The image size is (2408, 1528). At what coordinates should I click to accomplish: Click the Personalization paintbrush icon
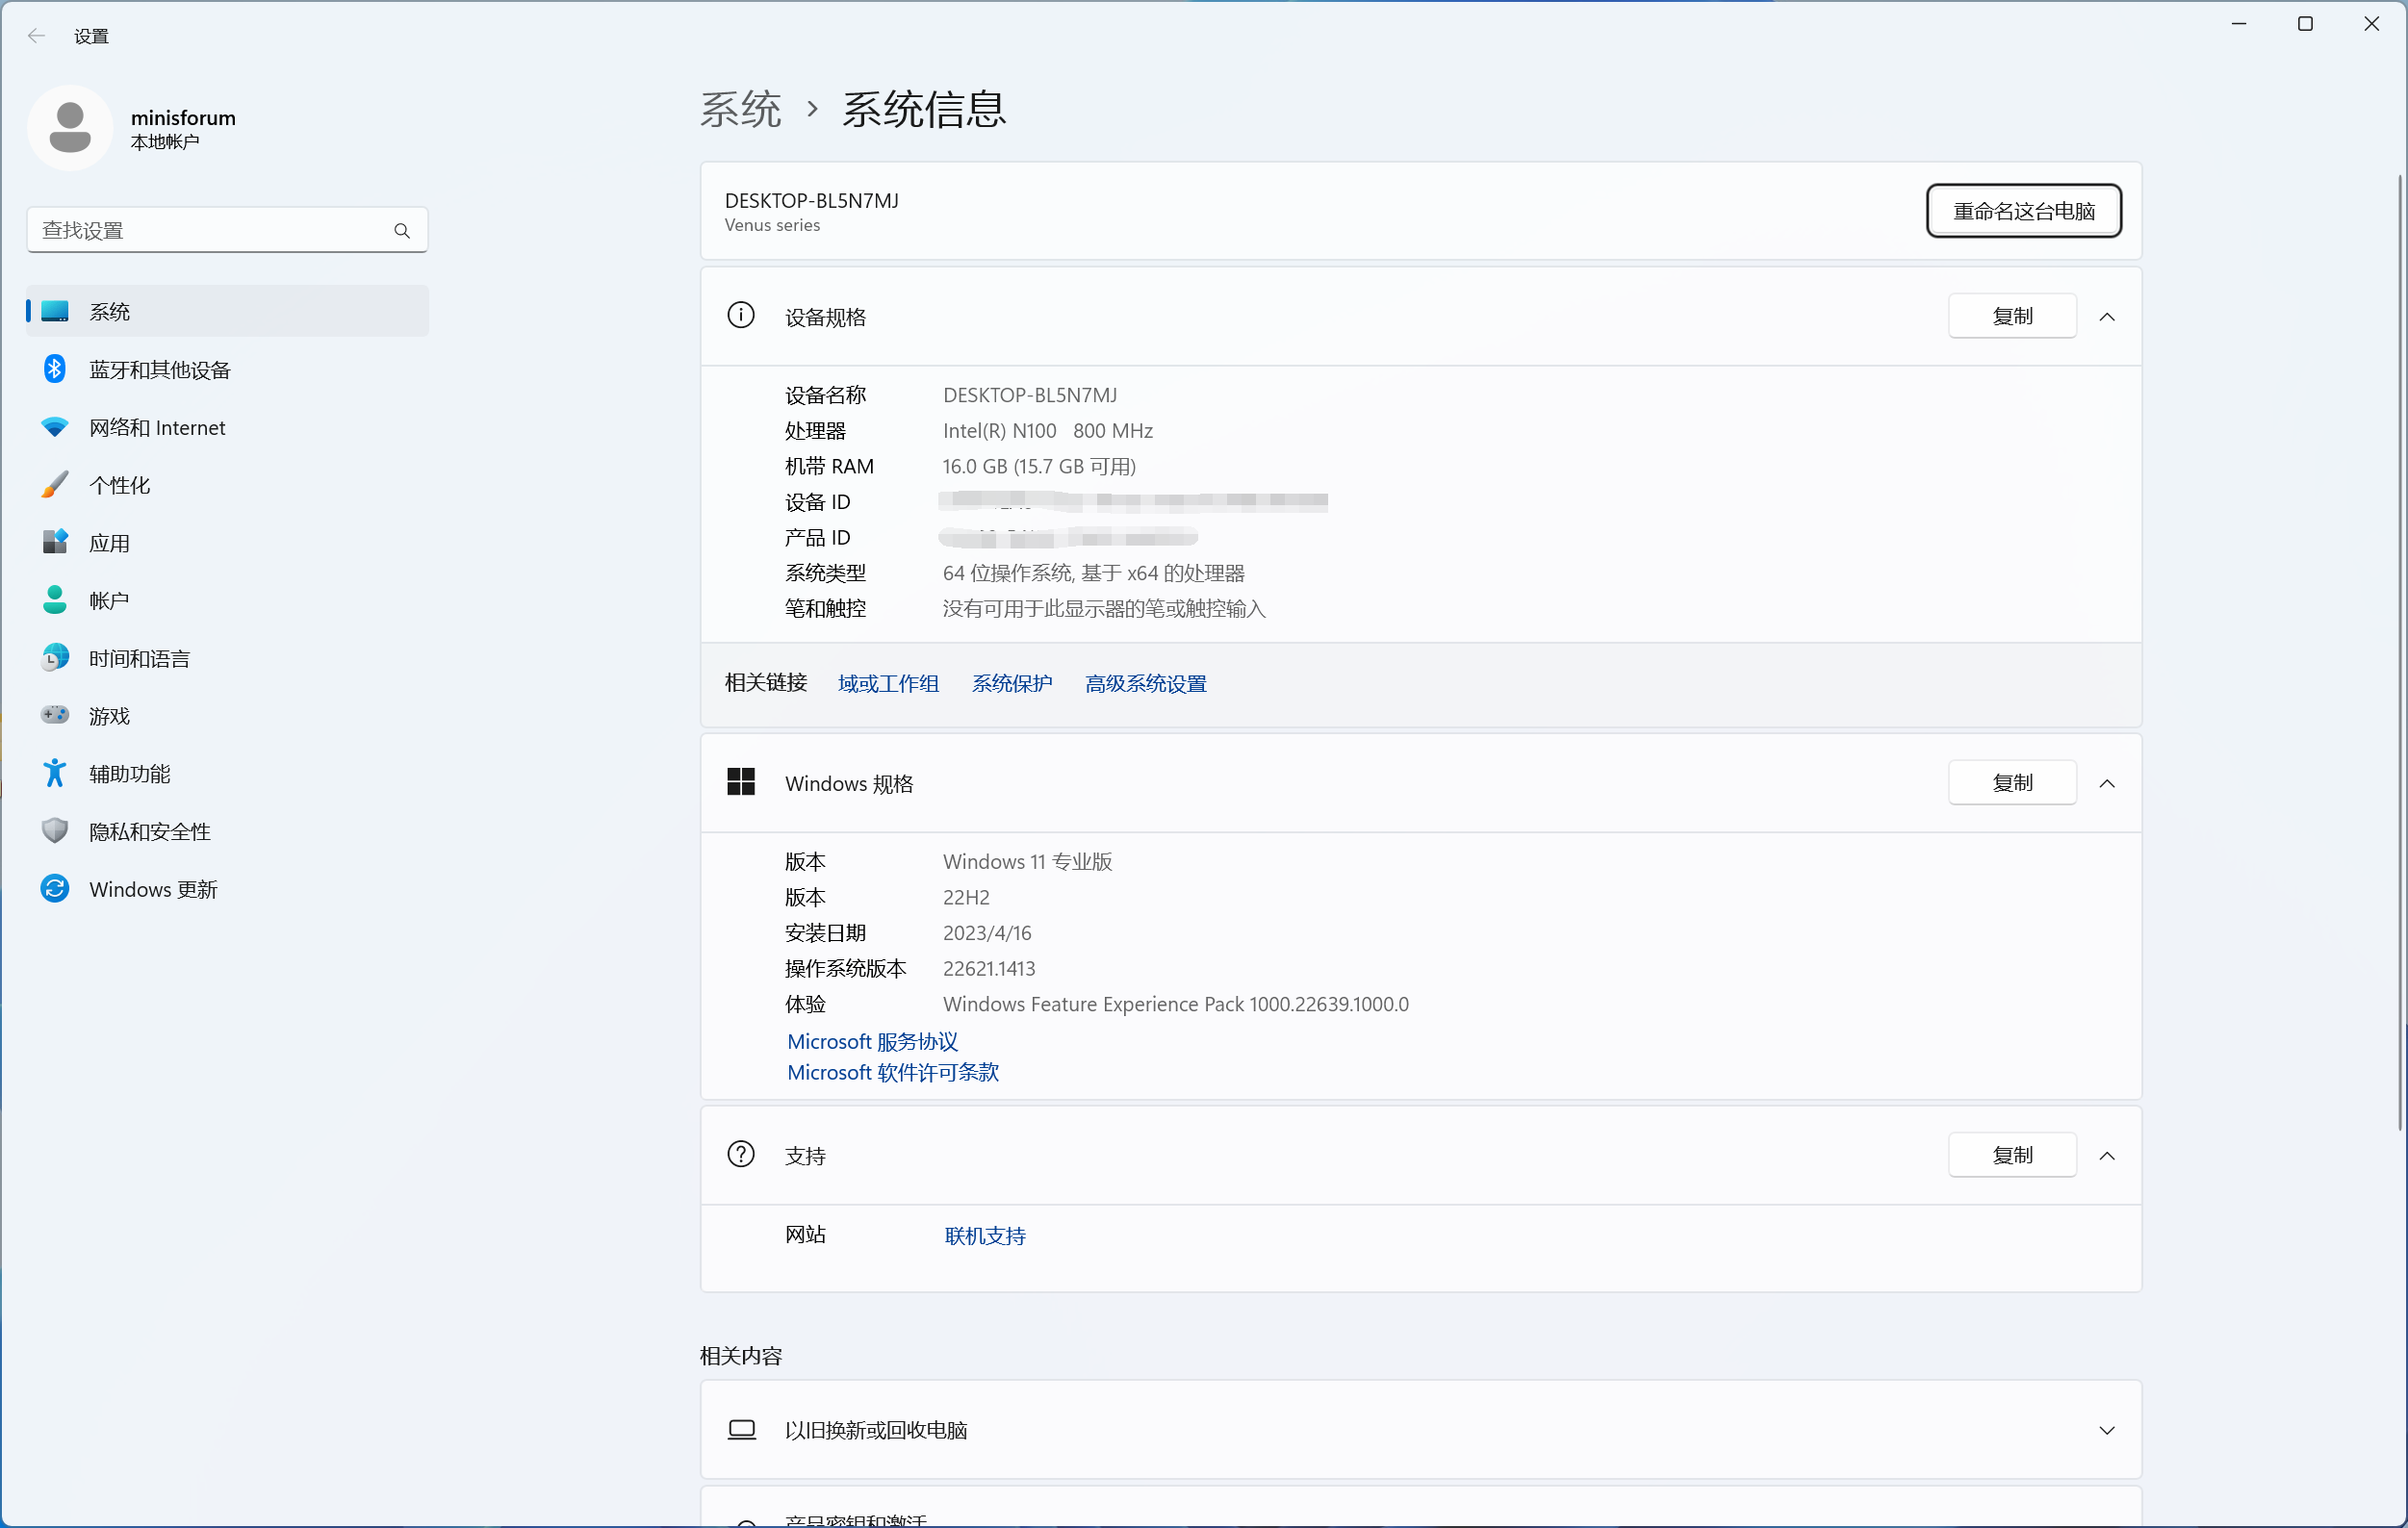point(55,485)
